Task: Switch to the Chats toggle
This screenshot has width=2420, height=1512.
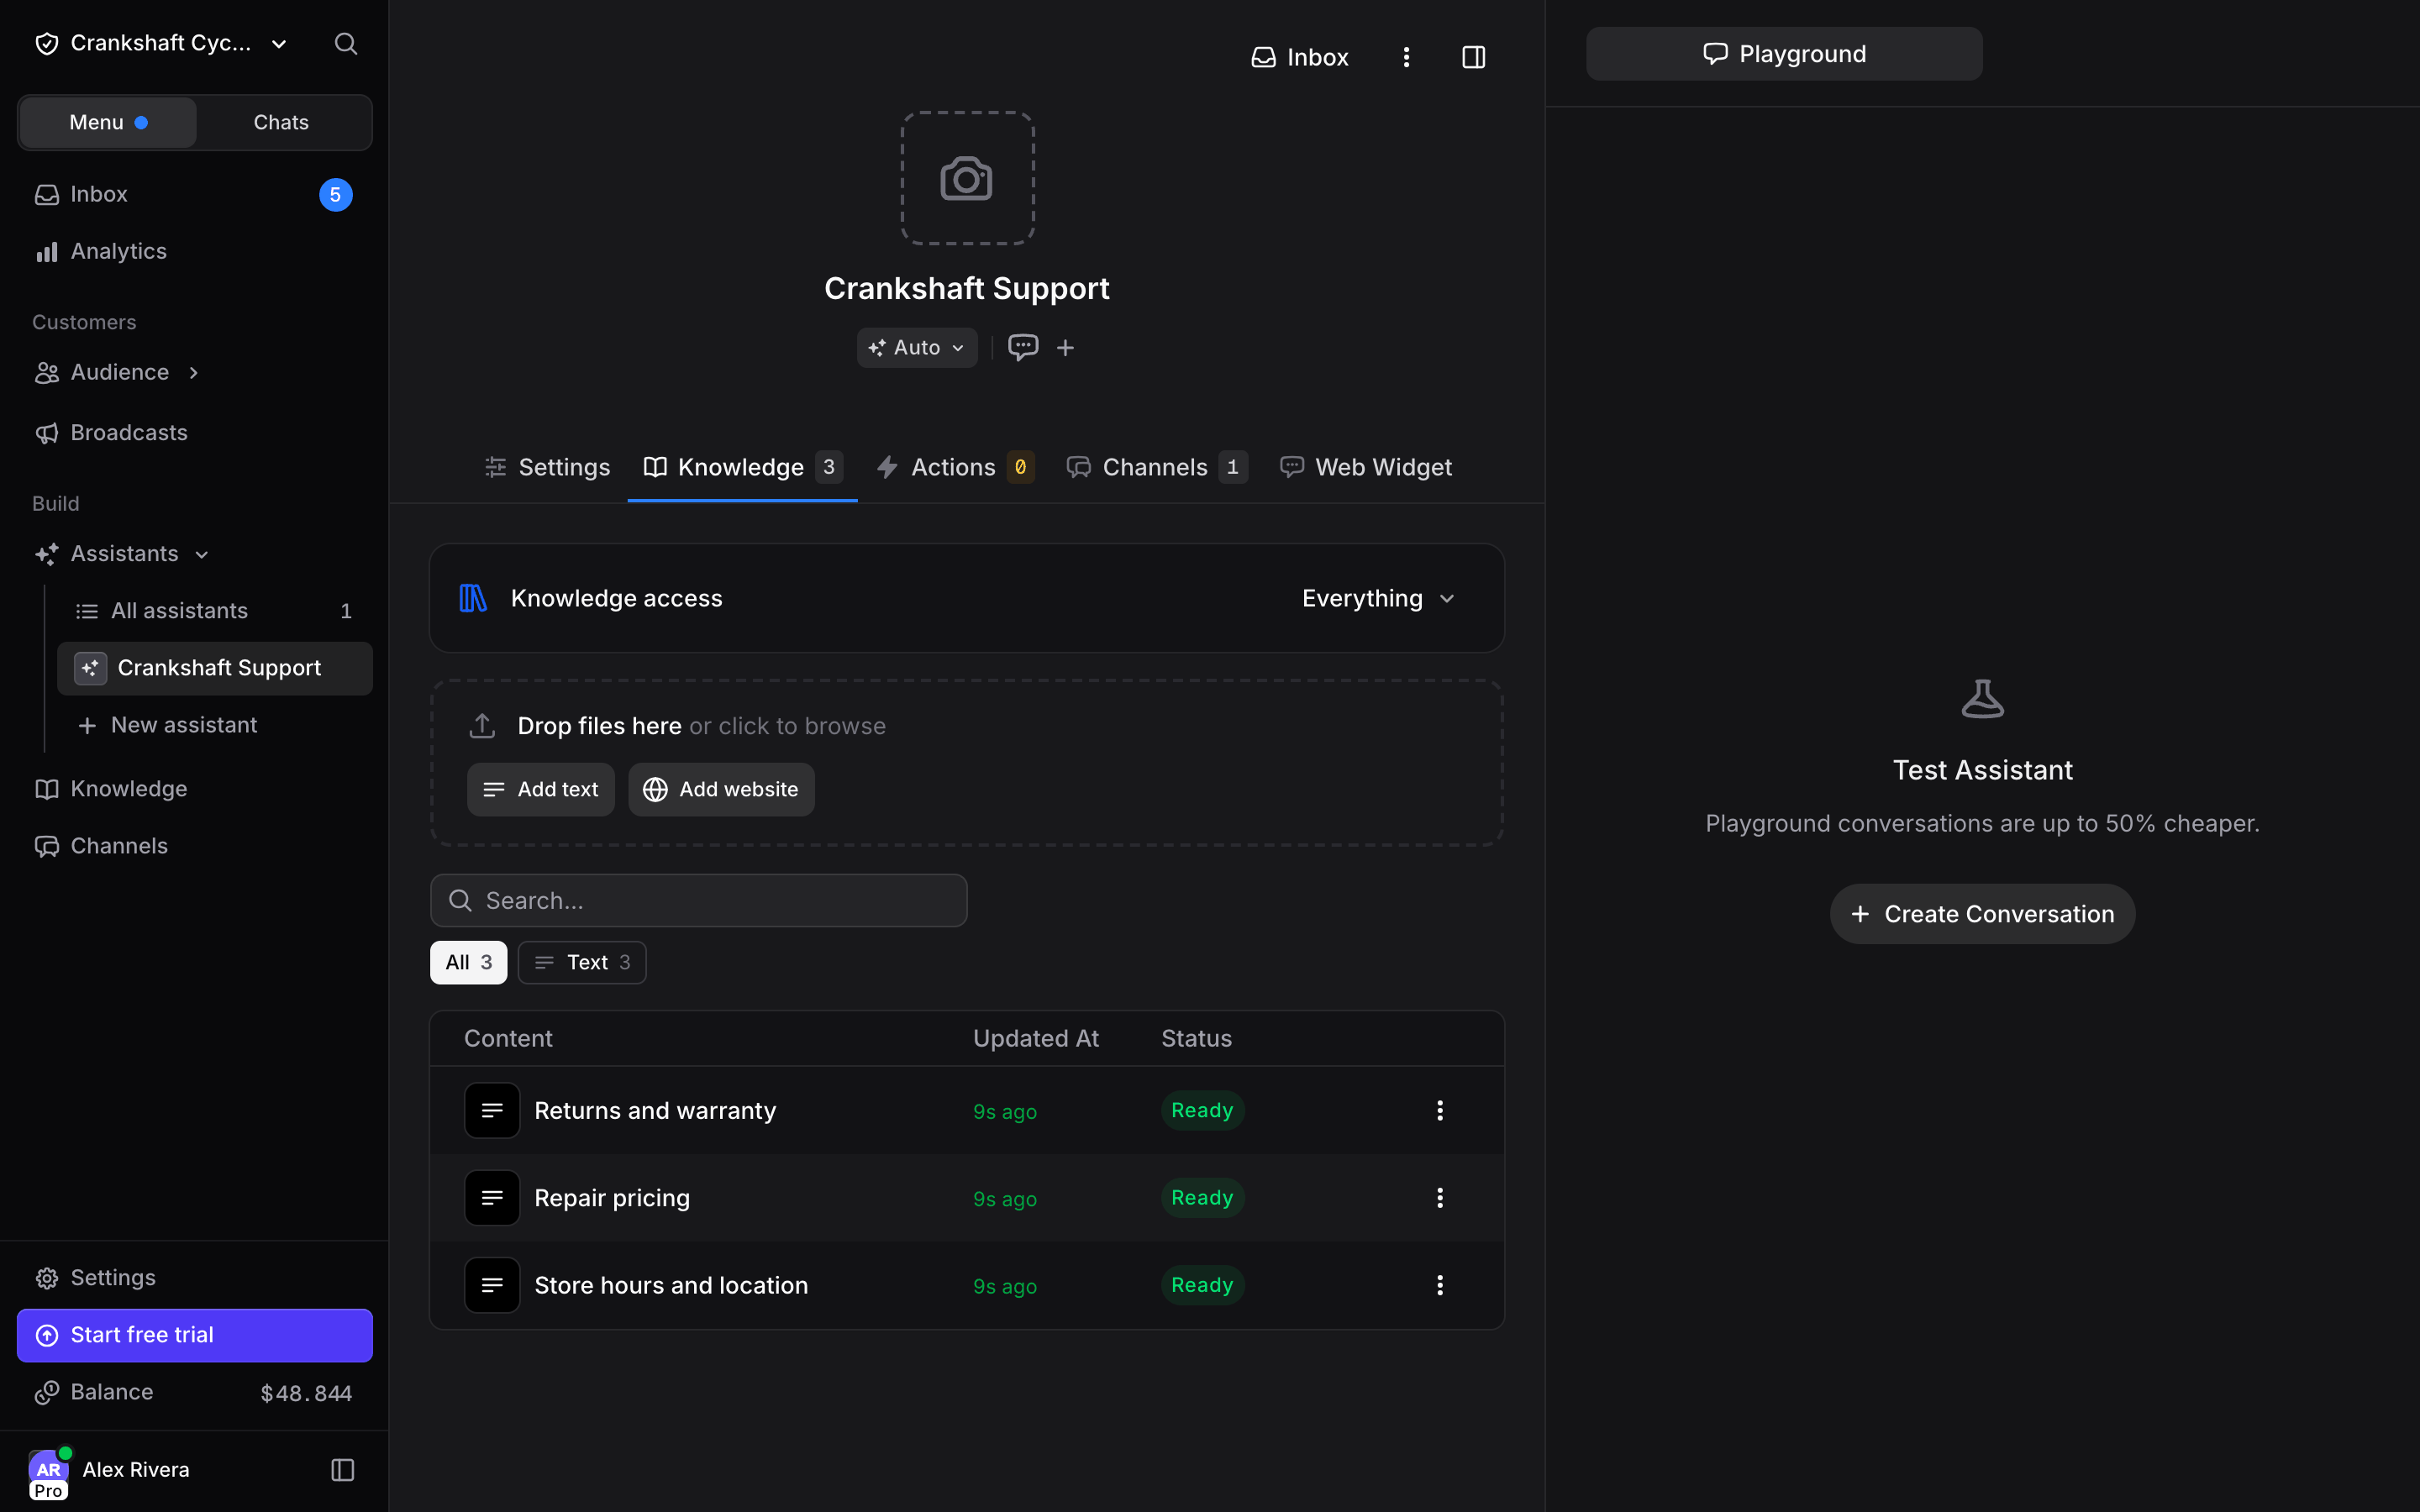Action: click(x=281, y=122)
